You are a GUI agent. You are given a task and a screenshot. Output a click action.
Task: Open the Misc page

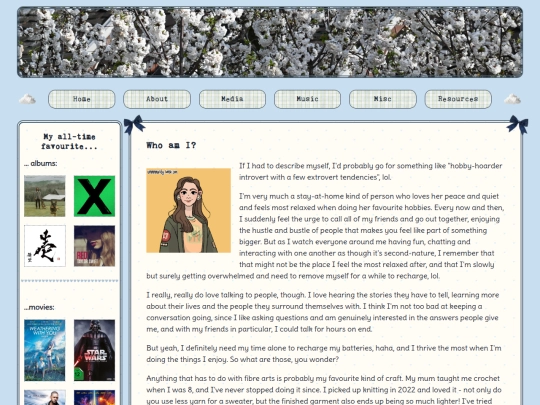coord(383,99)
